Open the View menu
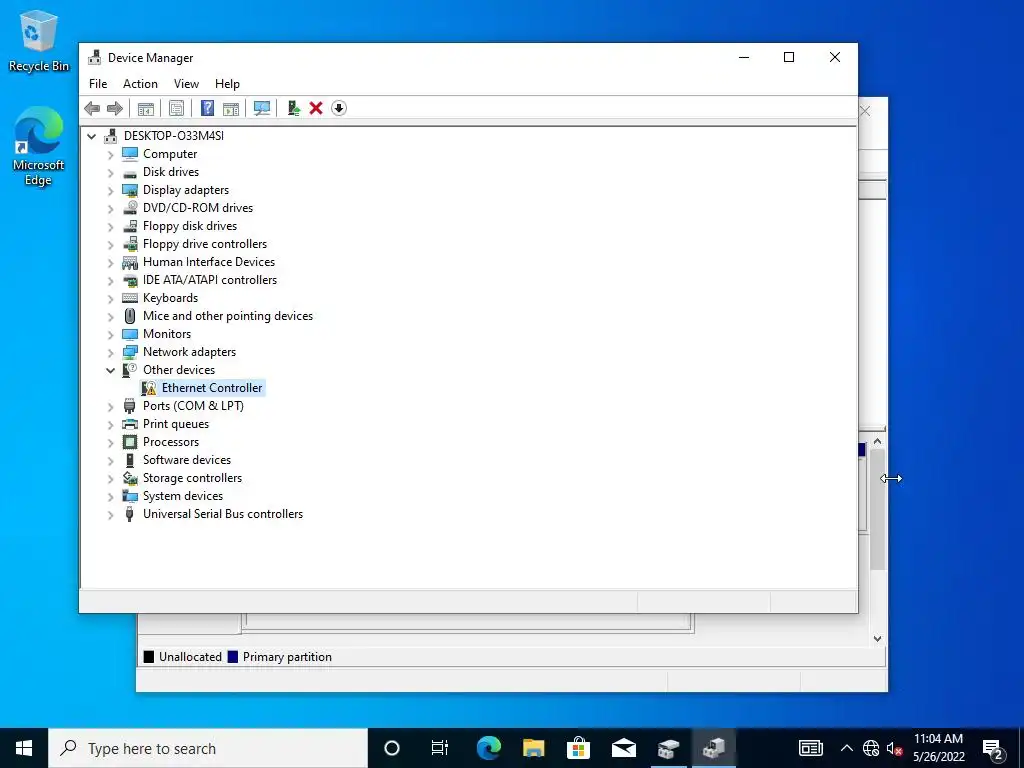 [x=186, y=84]
